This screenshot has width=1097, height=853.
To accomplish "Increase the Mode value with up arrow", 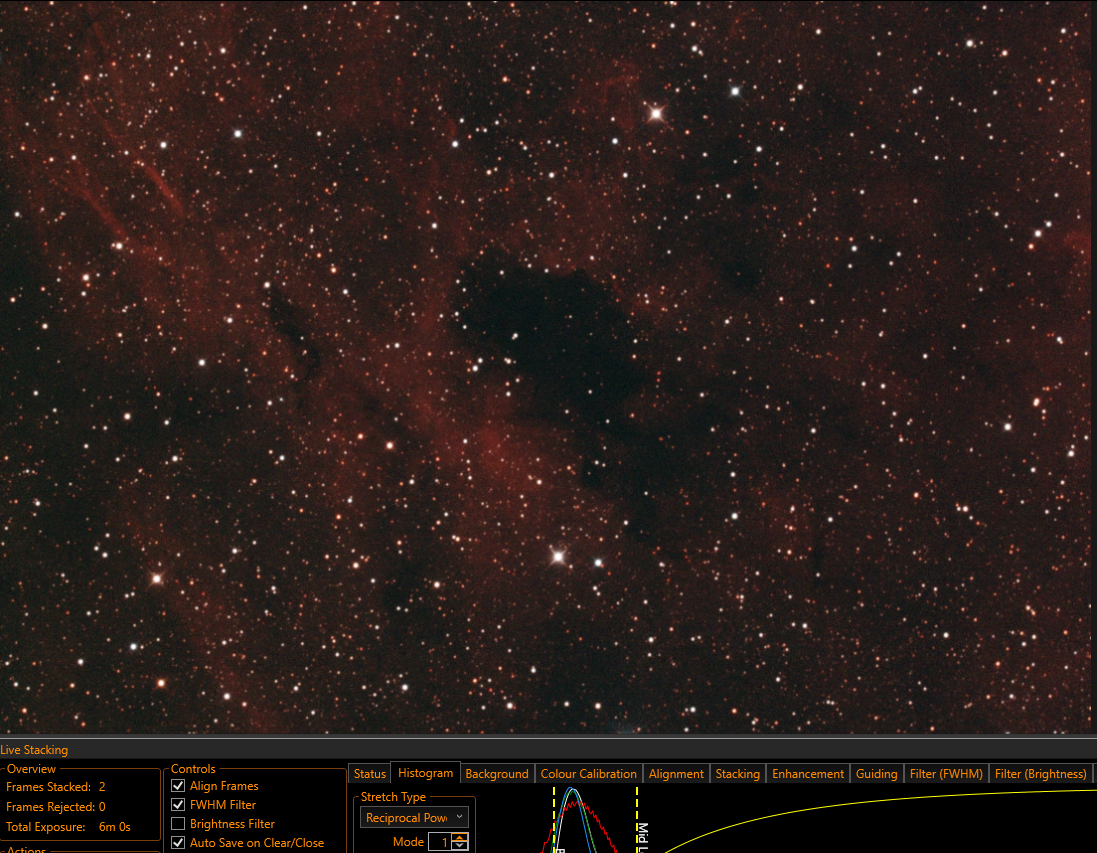I will pyautogui.click(x=460, y=838).
